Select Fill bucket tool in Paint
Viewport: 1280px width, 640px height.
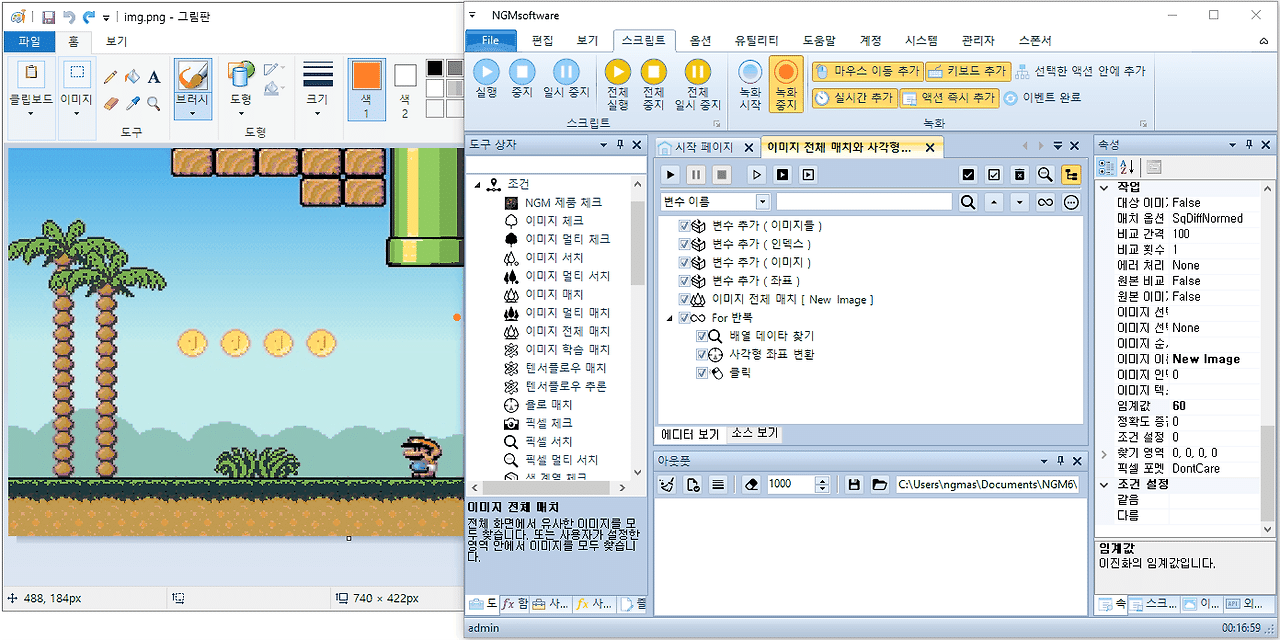(x=133, y=77)
